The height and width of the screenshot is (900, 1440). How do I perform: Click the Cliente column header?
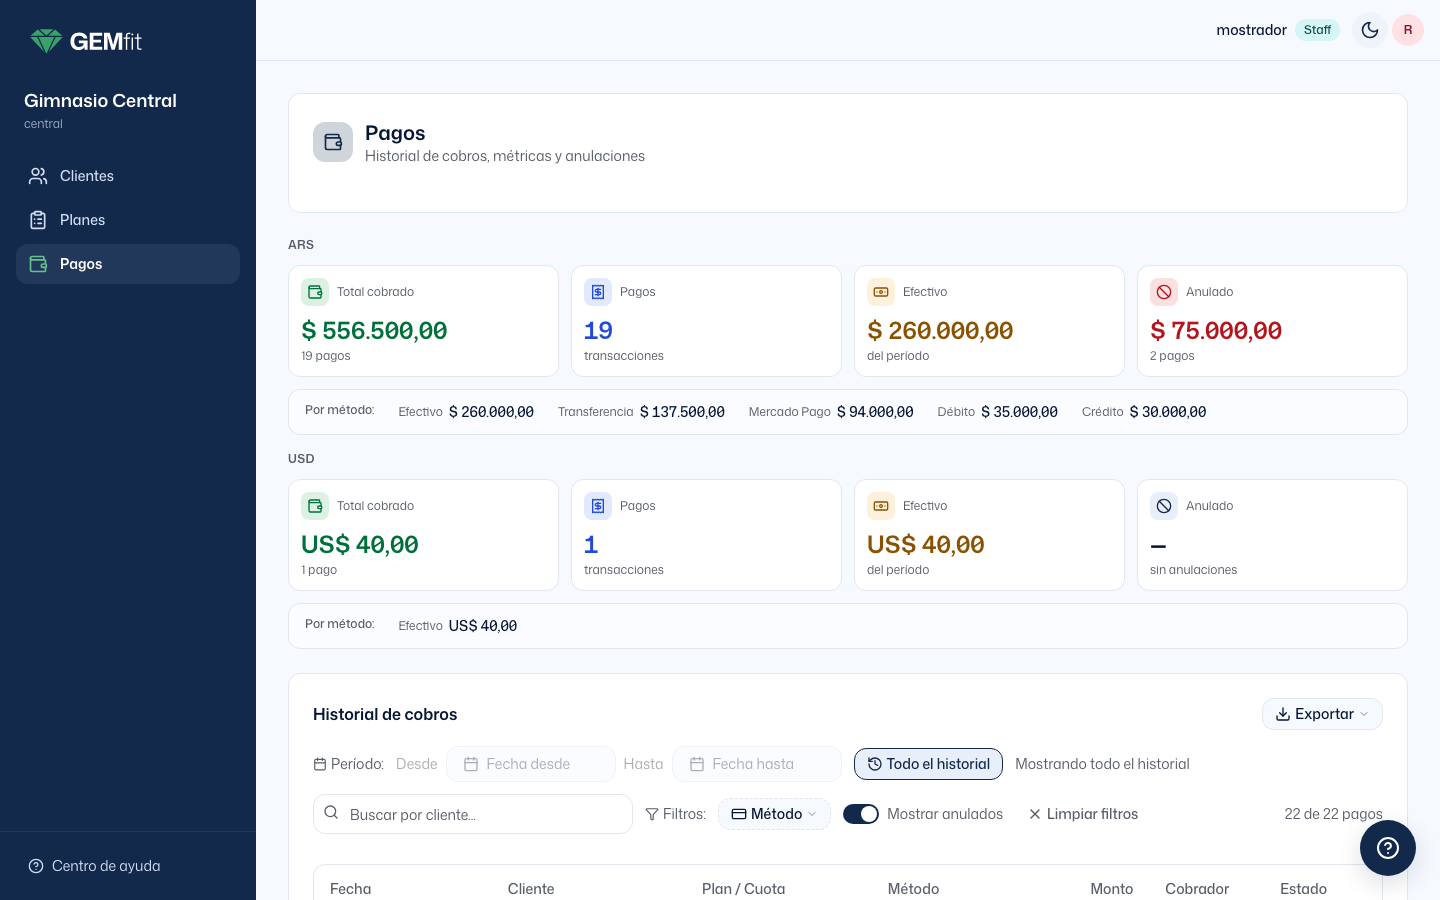531,889
